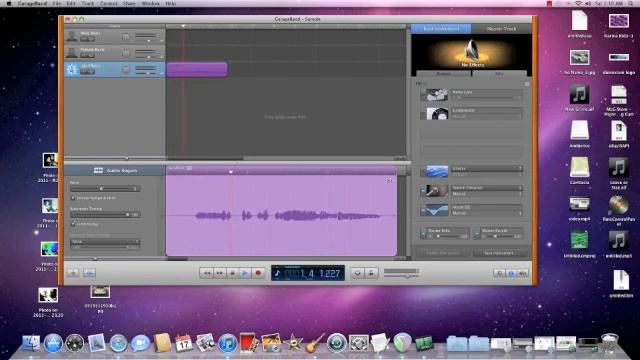The image size is (640, 360).
Task: Select the purple audio region in timeline
Action: click(197, 69)
